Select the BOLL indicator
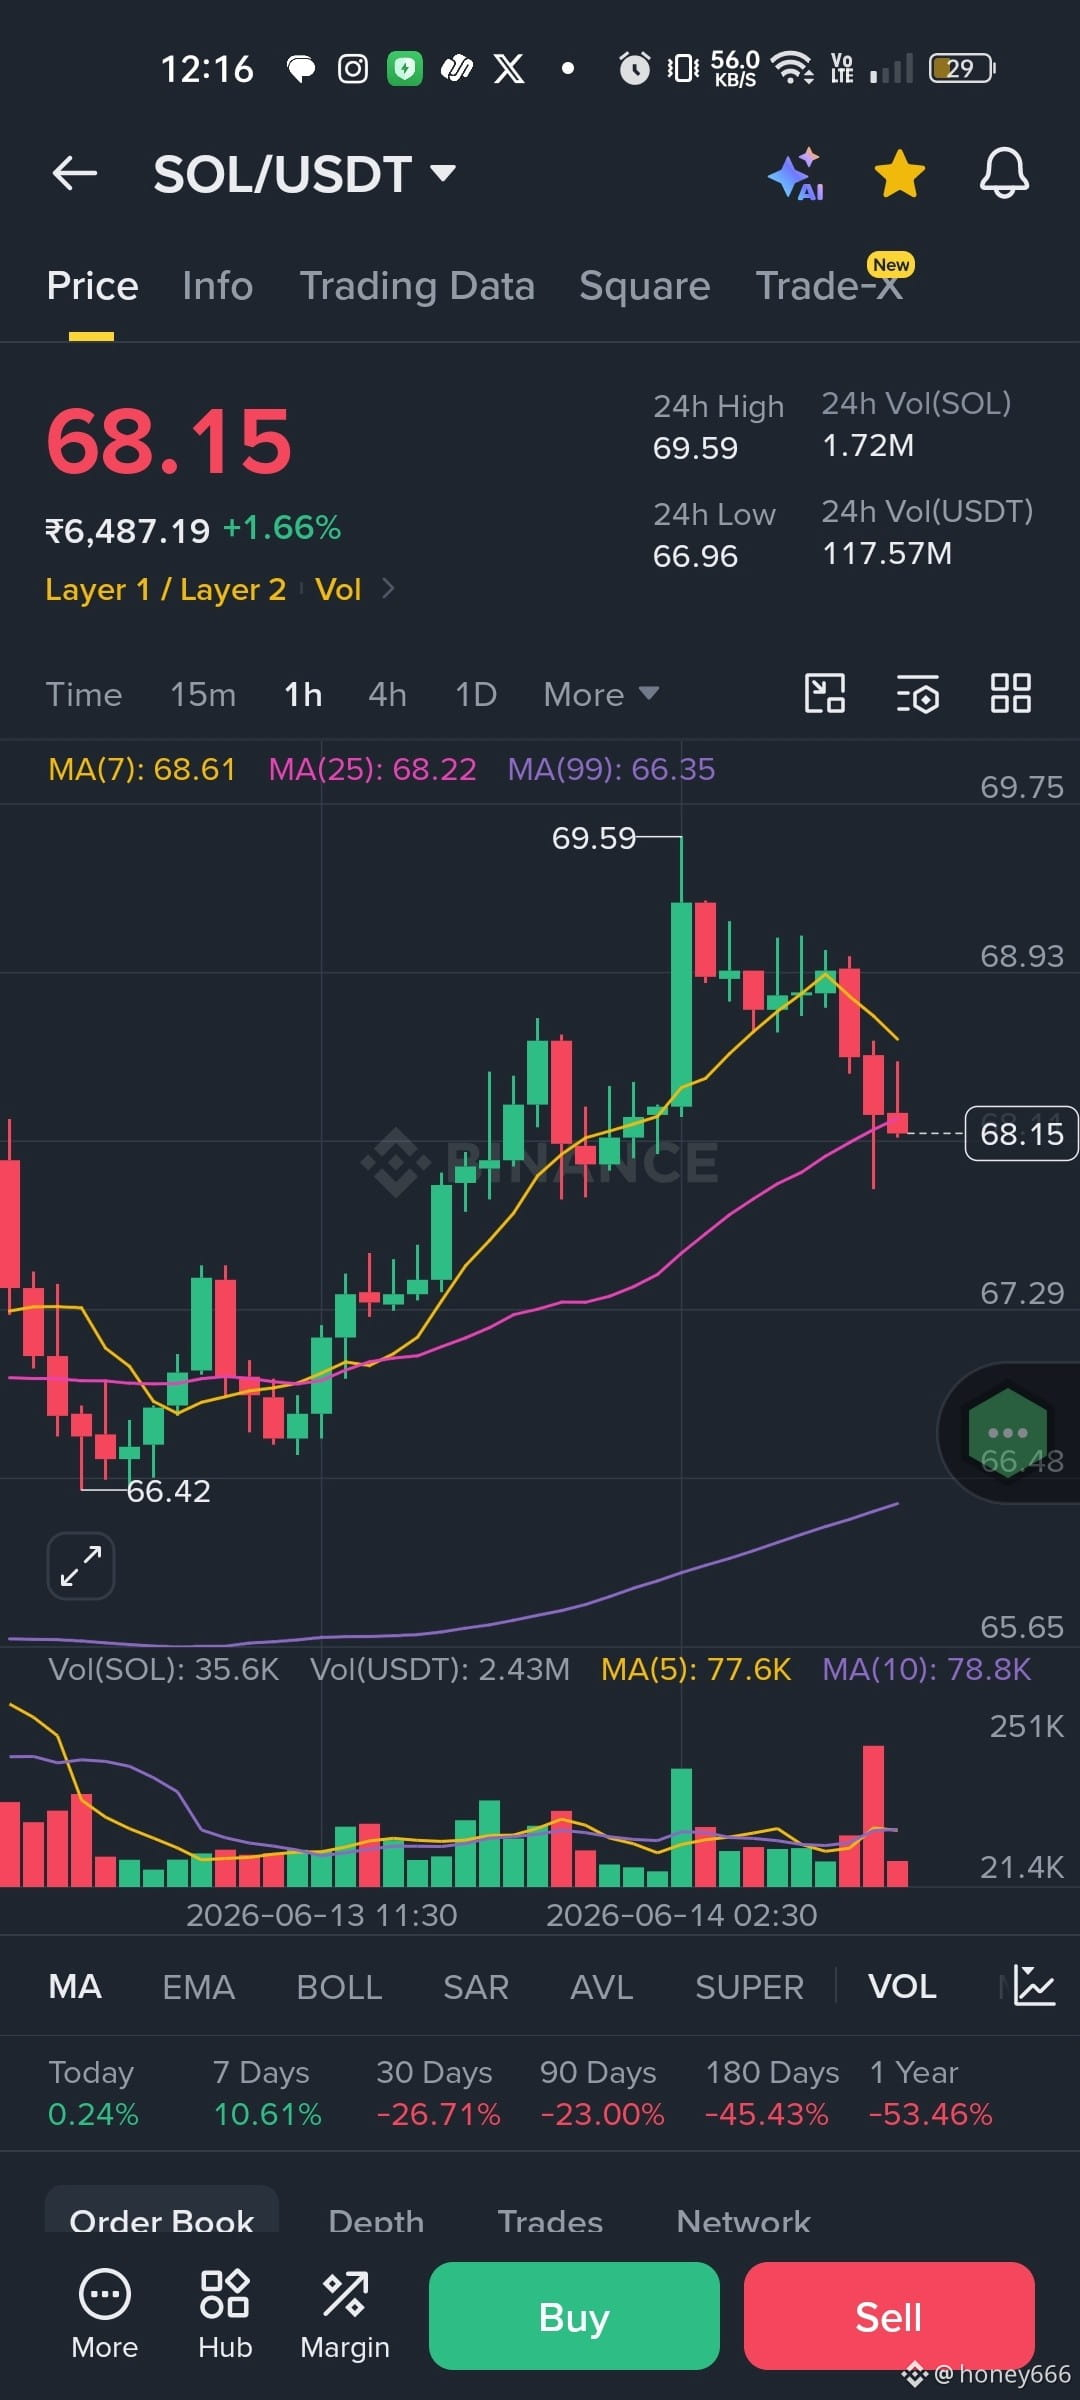 point(339,1986)
